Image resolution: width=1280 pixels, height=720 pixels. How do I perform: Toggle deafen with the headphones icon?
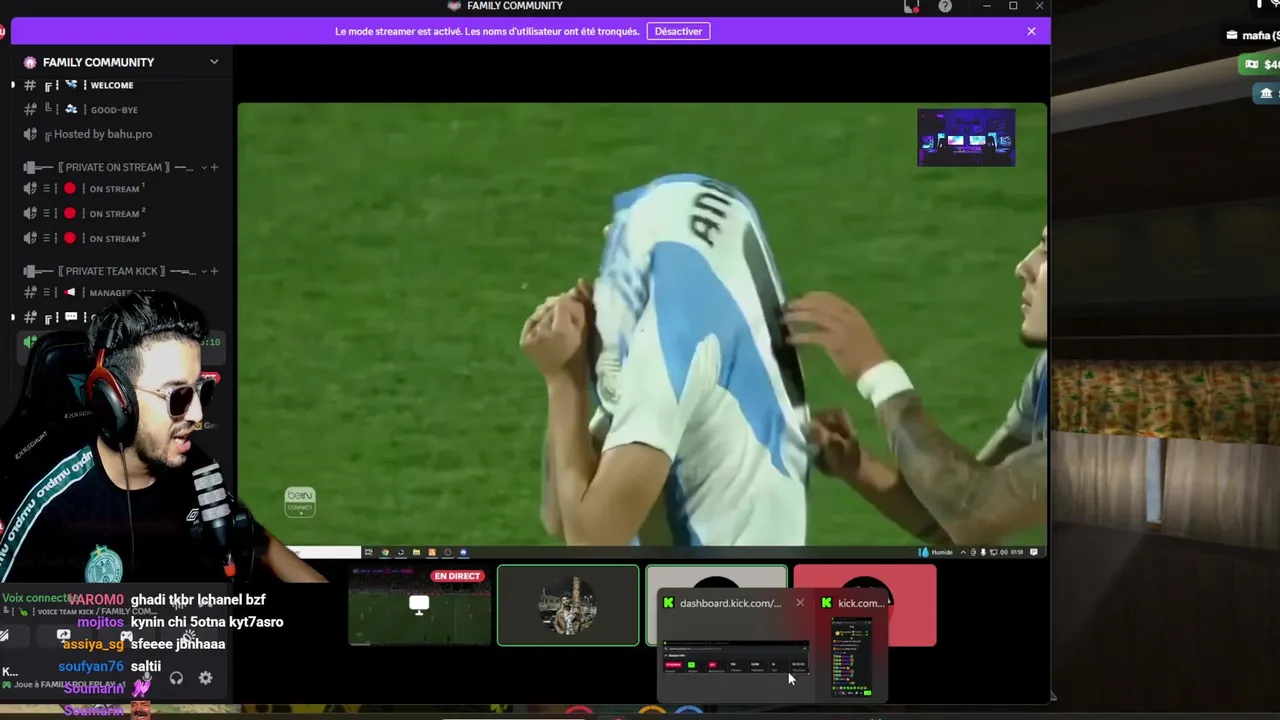[x=176, y=678]
